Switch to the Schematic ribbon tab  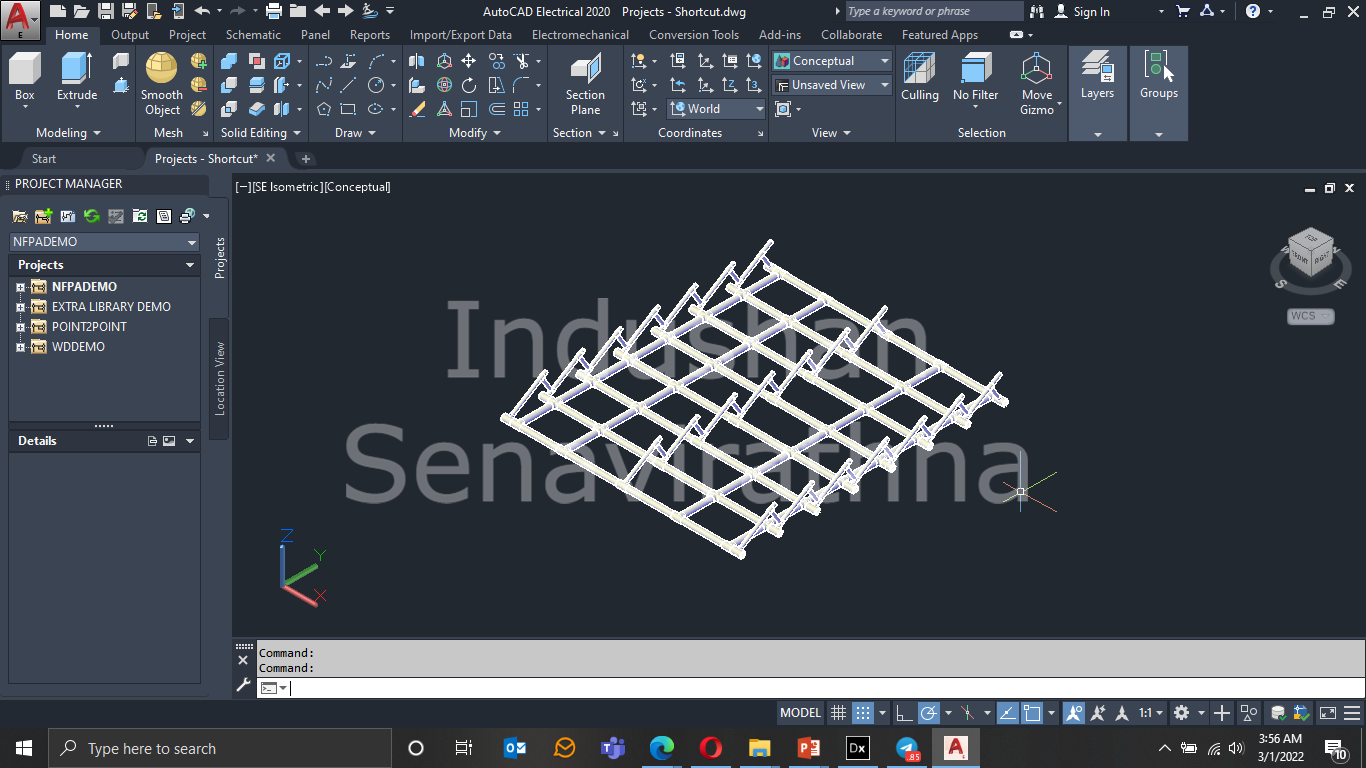253,35
